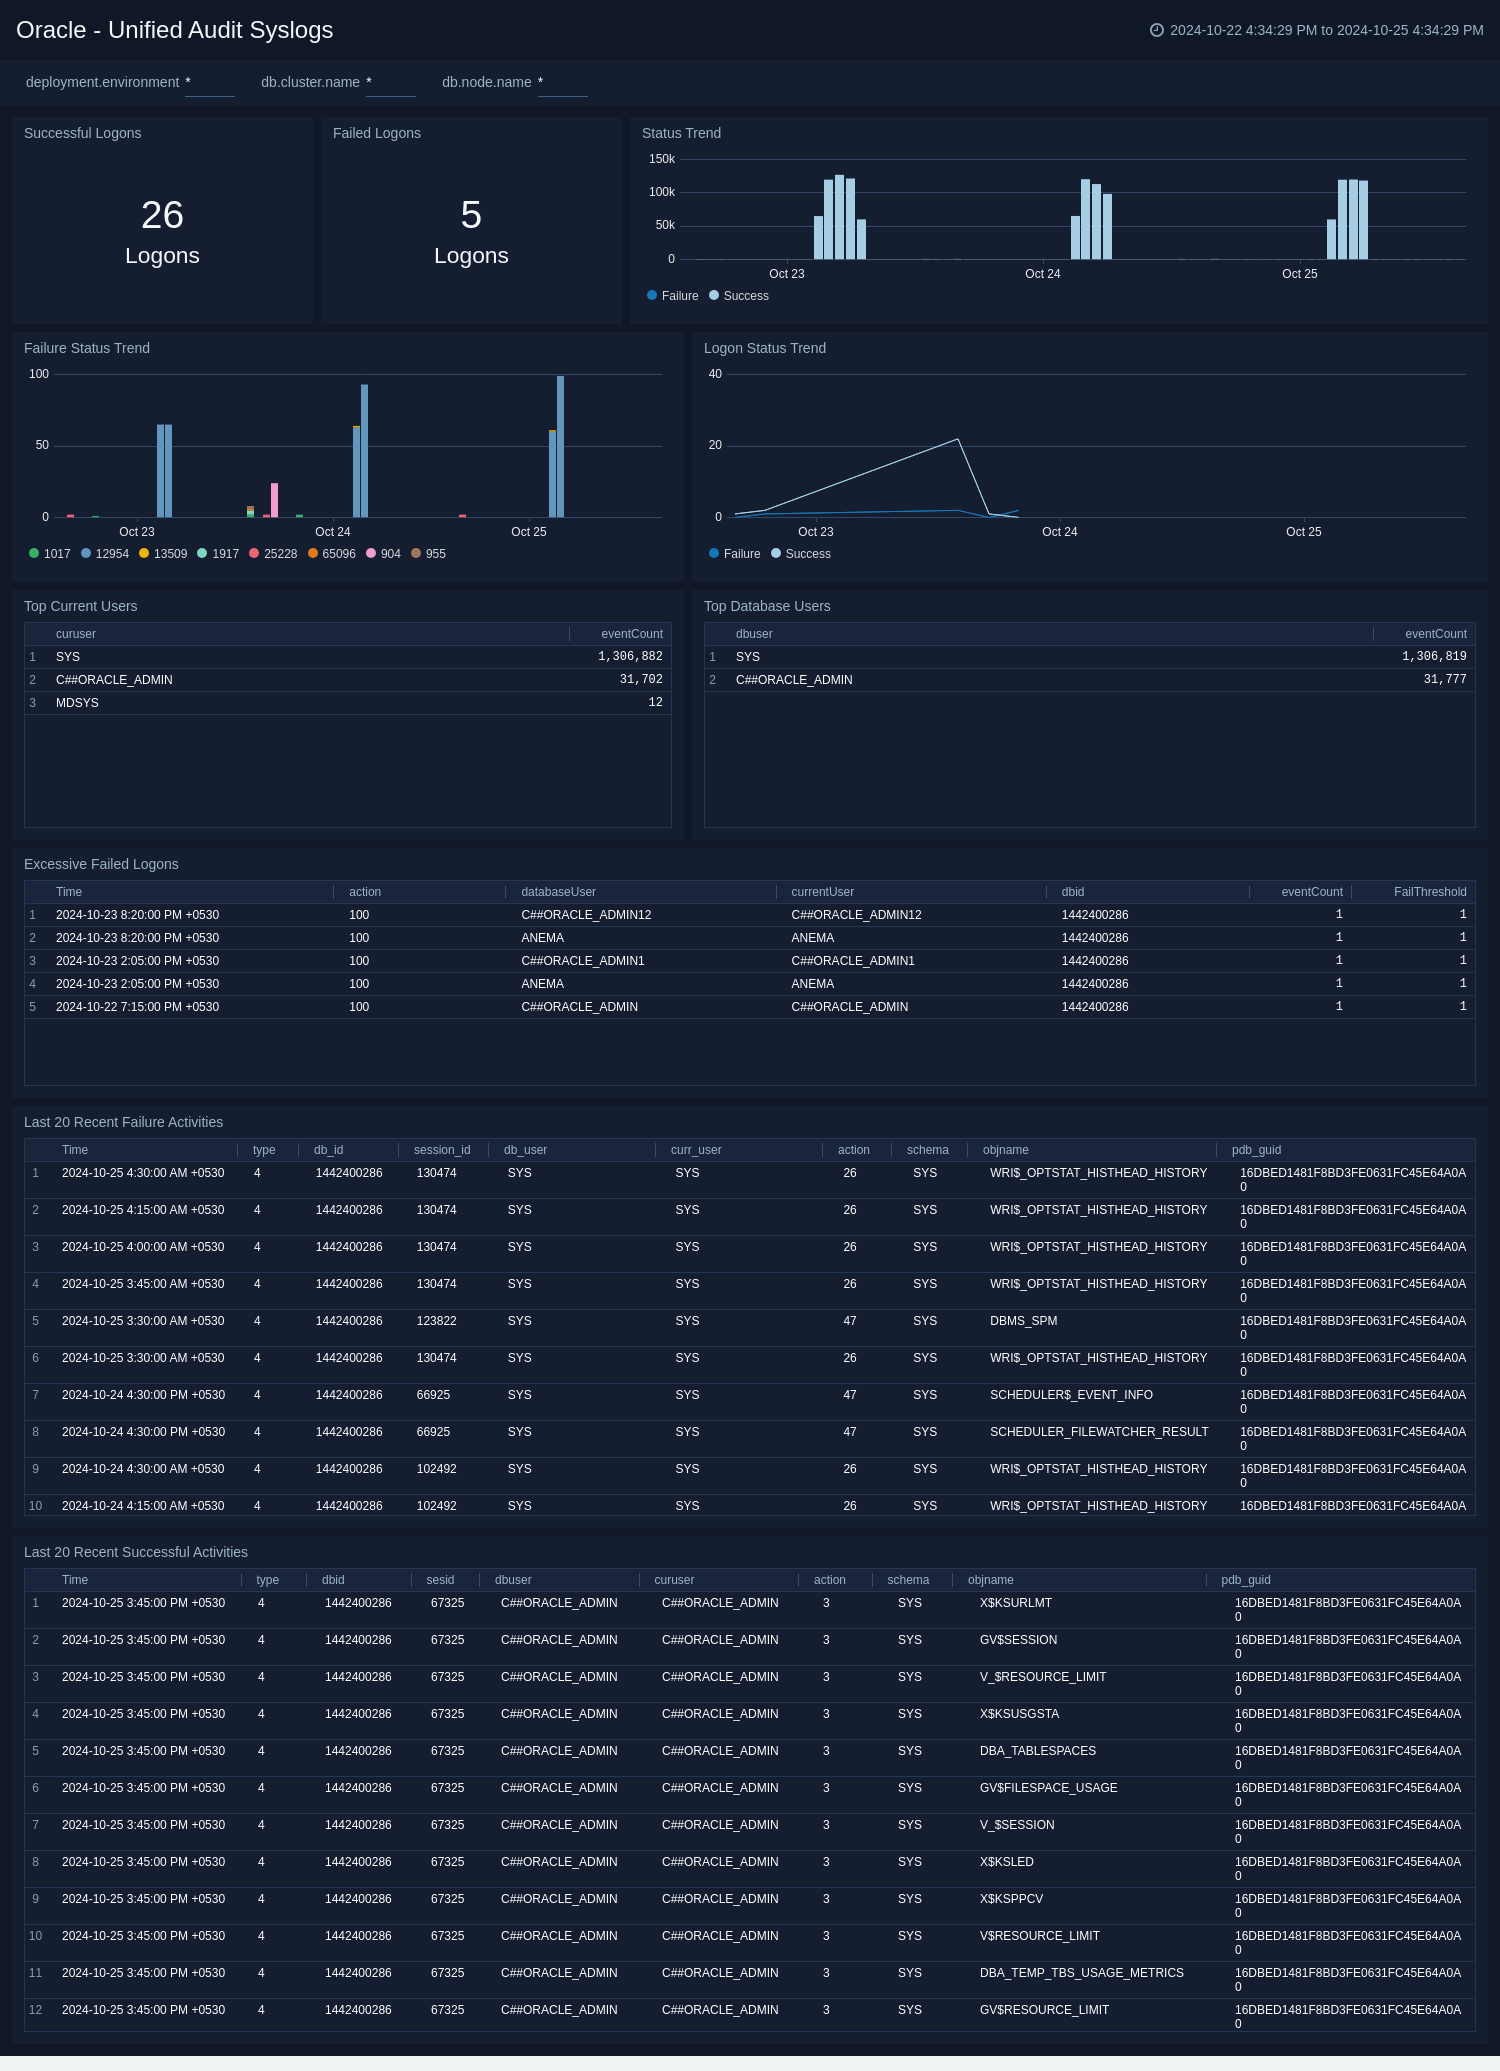Sort Excessive Failed Logons by Time
Viewport: 1500px width, 2071px height.
click(x=69, y=892)
